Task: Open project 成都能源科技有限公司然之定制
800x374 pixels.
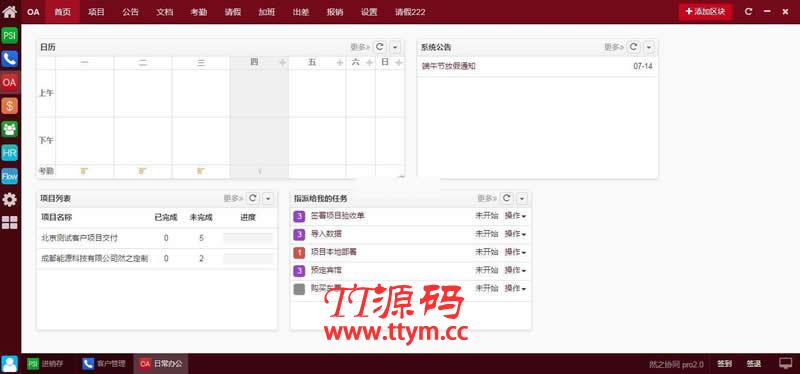Action: tap(95, 259)
